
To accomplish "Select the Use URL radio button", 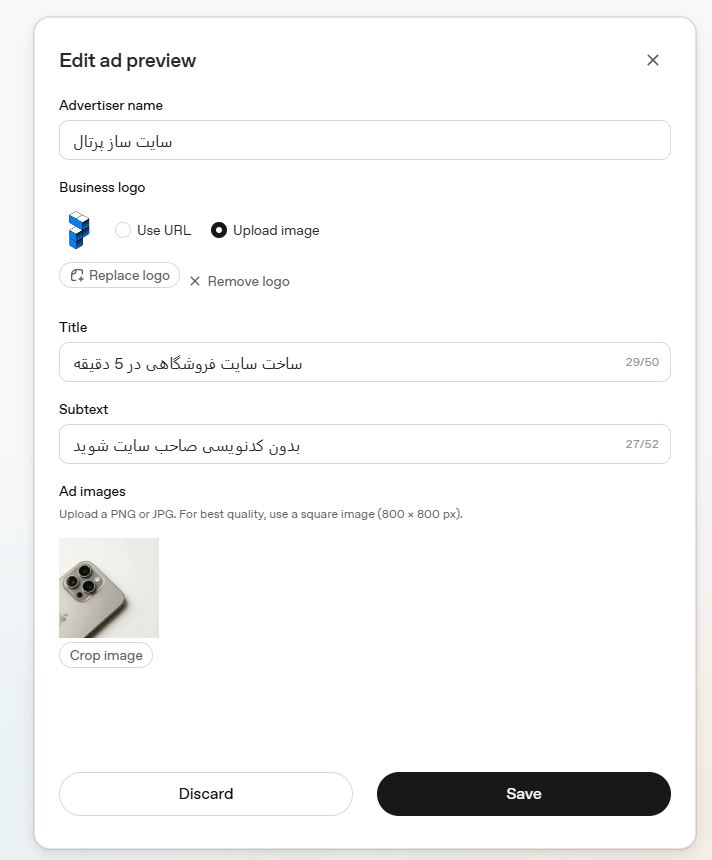I will pyautogui.click(x=123, y=230).
